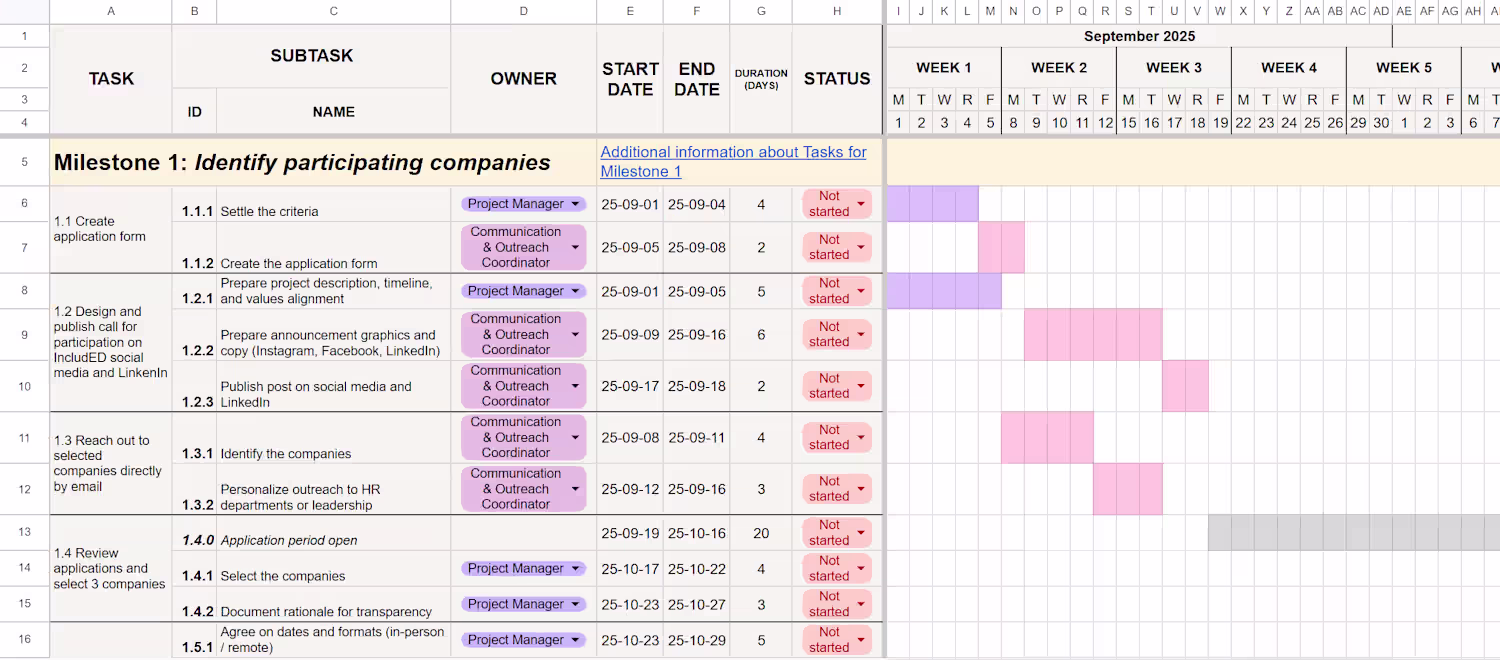Select column D header
Viewport: 1500px width, 660px height.
524,11
